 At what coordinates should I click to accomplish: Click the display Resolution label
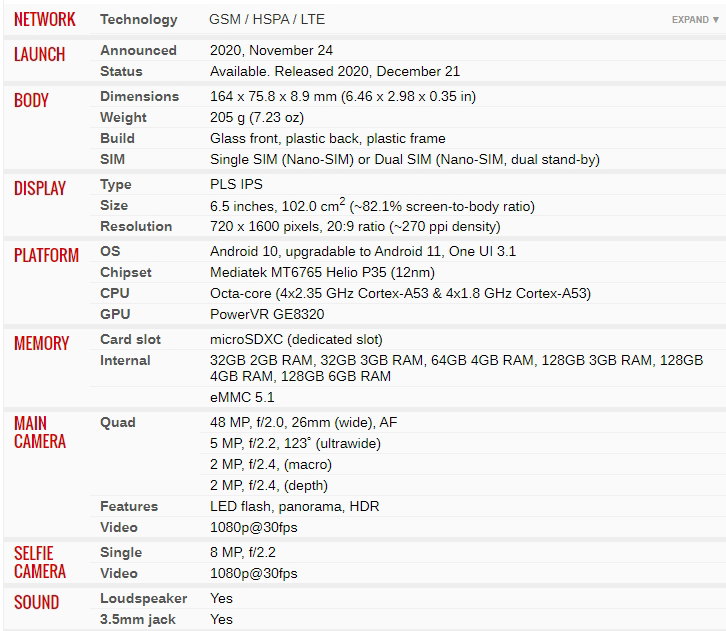point(136,226)
